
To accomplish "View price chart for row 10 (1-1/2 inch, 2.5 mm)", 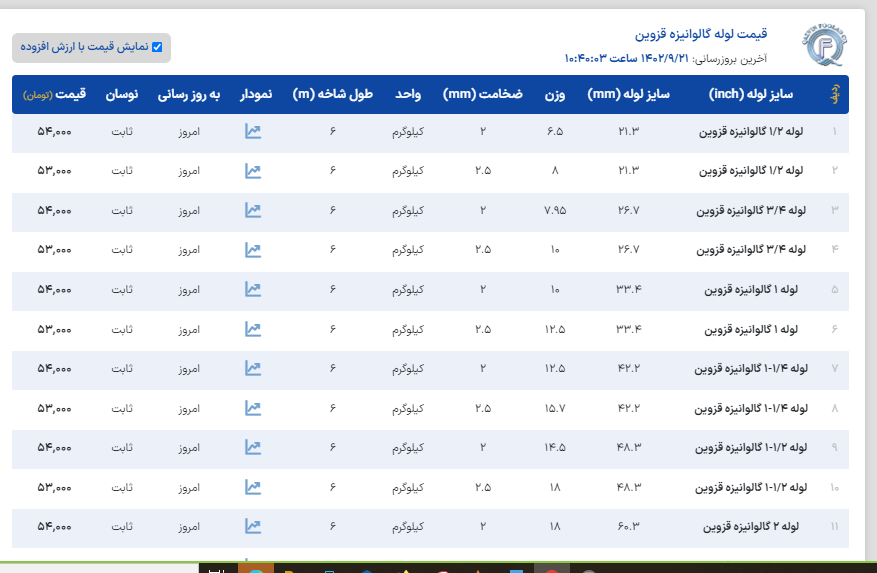I will (x=253, y=487).
